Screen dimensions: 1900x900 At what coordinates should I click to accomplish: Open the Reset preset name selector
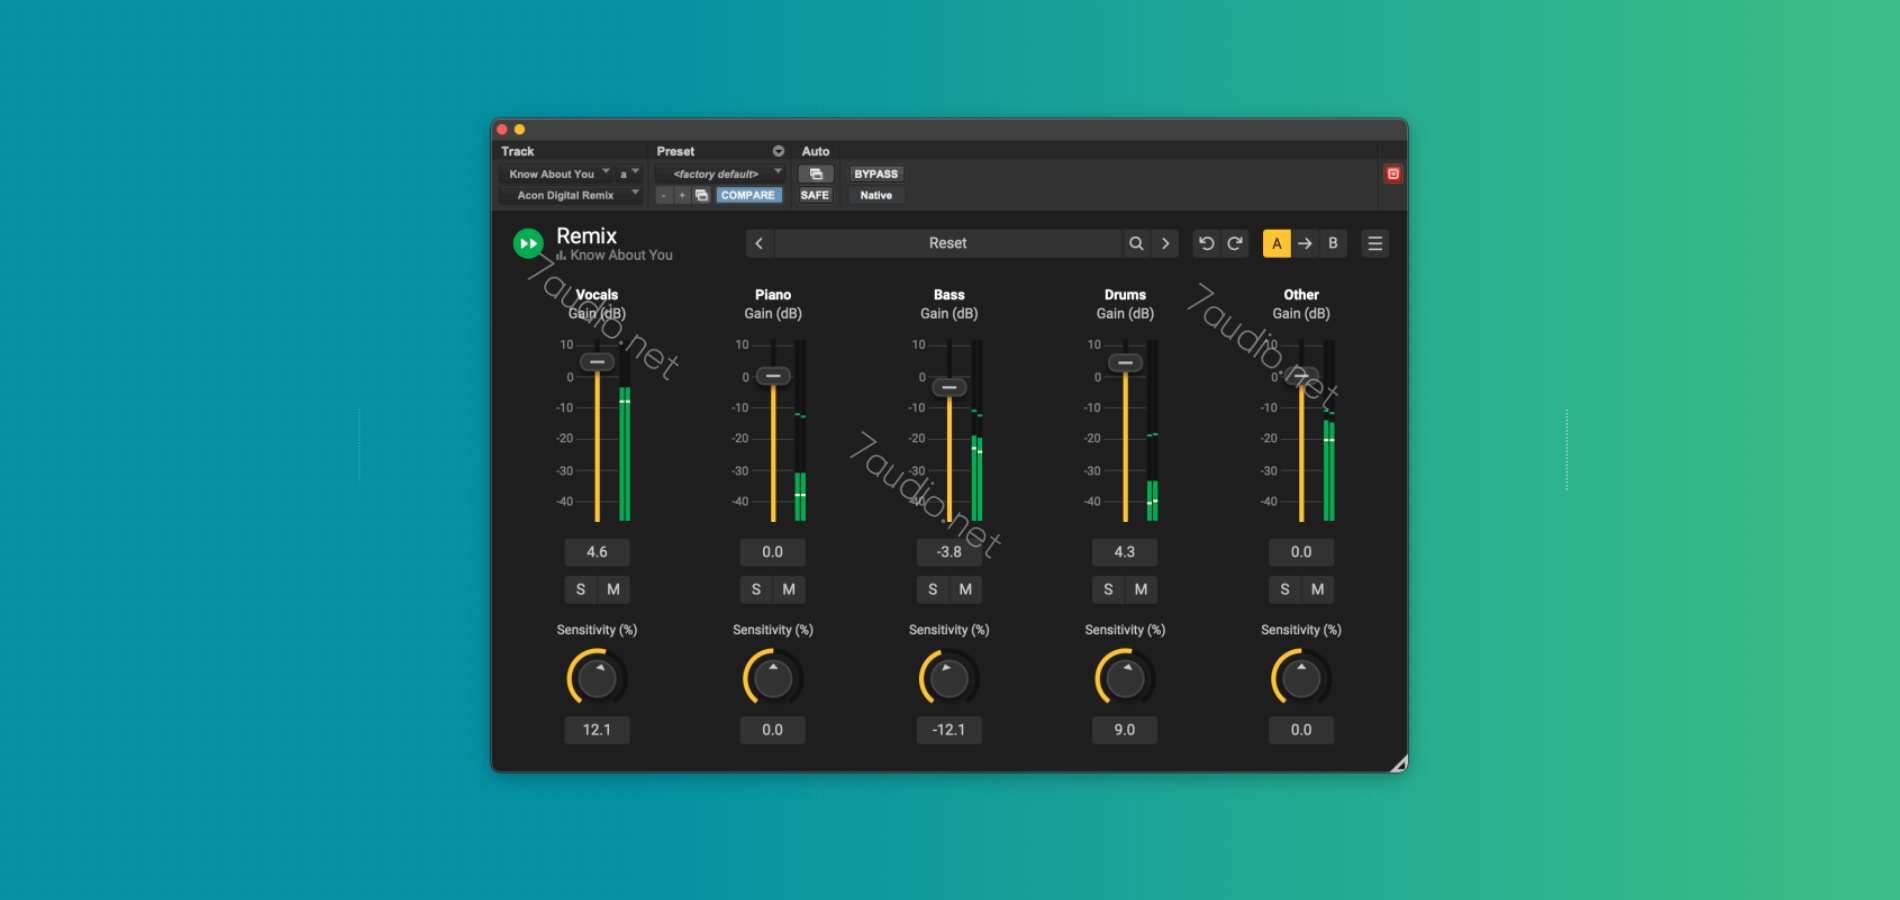tap(948, 243)
